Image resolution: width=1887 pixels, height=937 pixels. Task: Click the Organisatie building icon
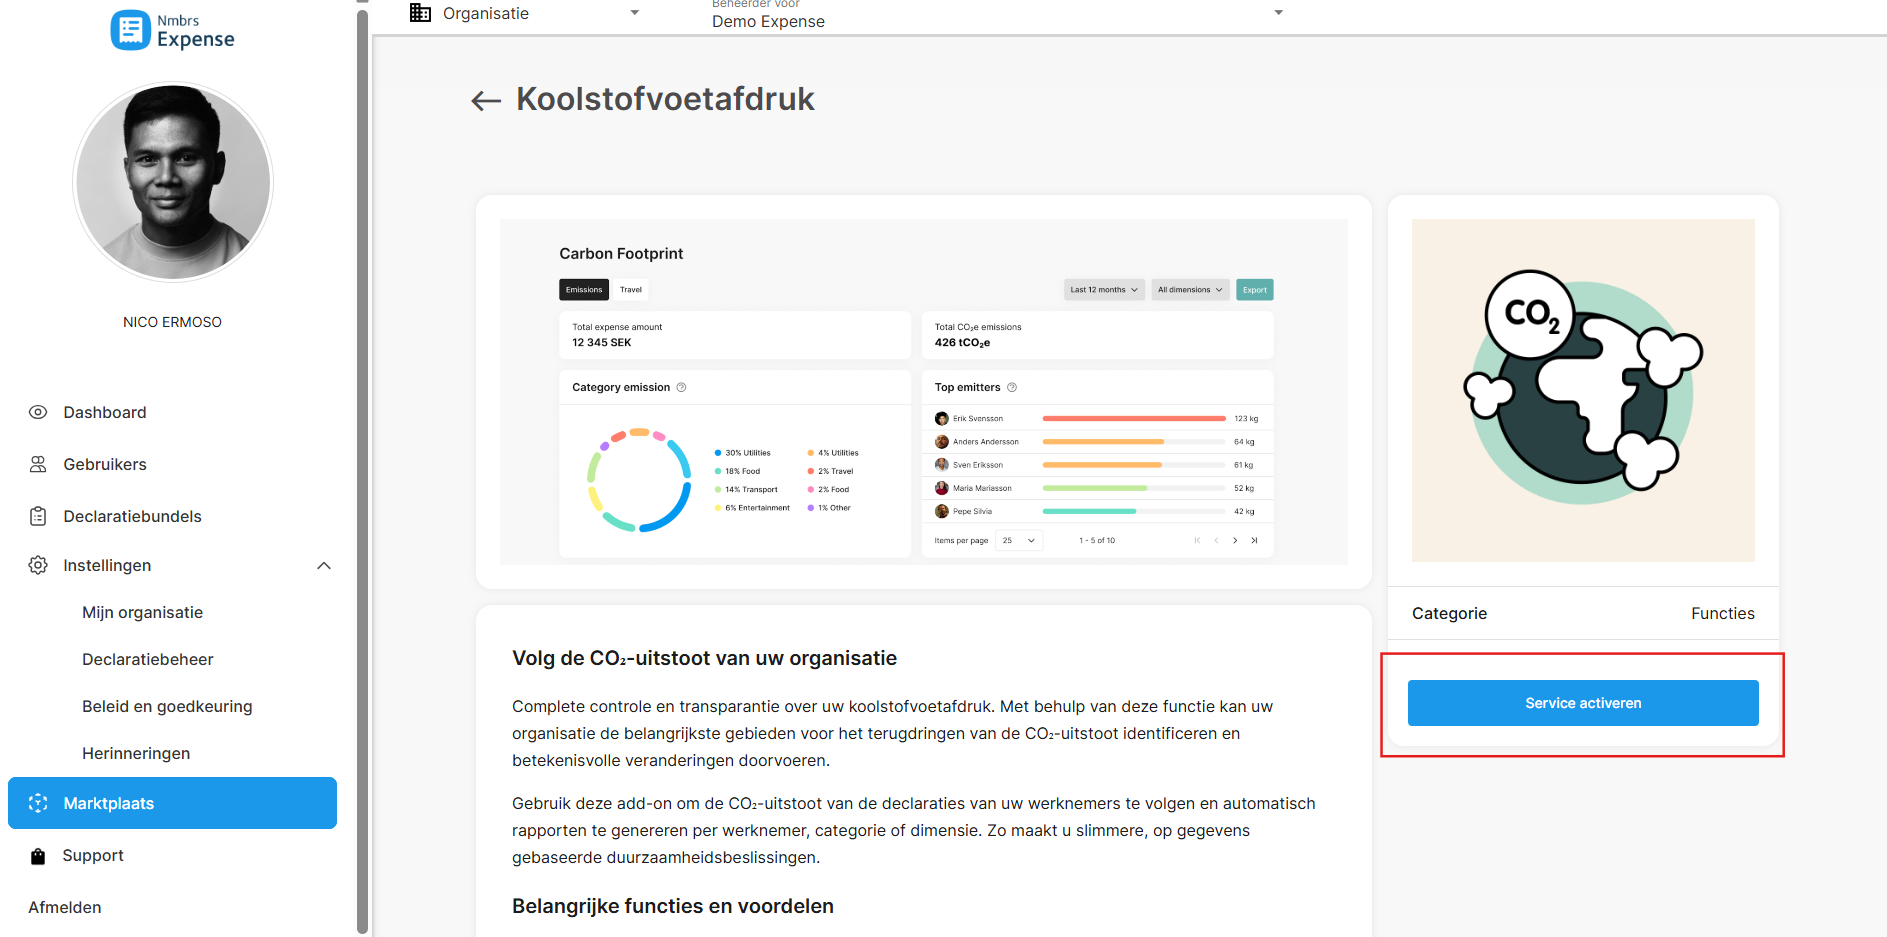420,13
